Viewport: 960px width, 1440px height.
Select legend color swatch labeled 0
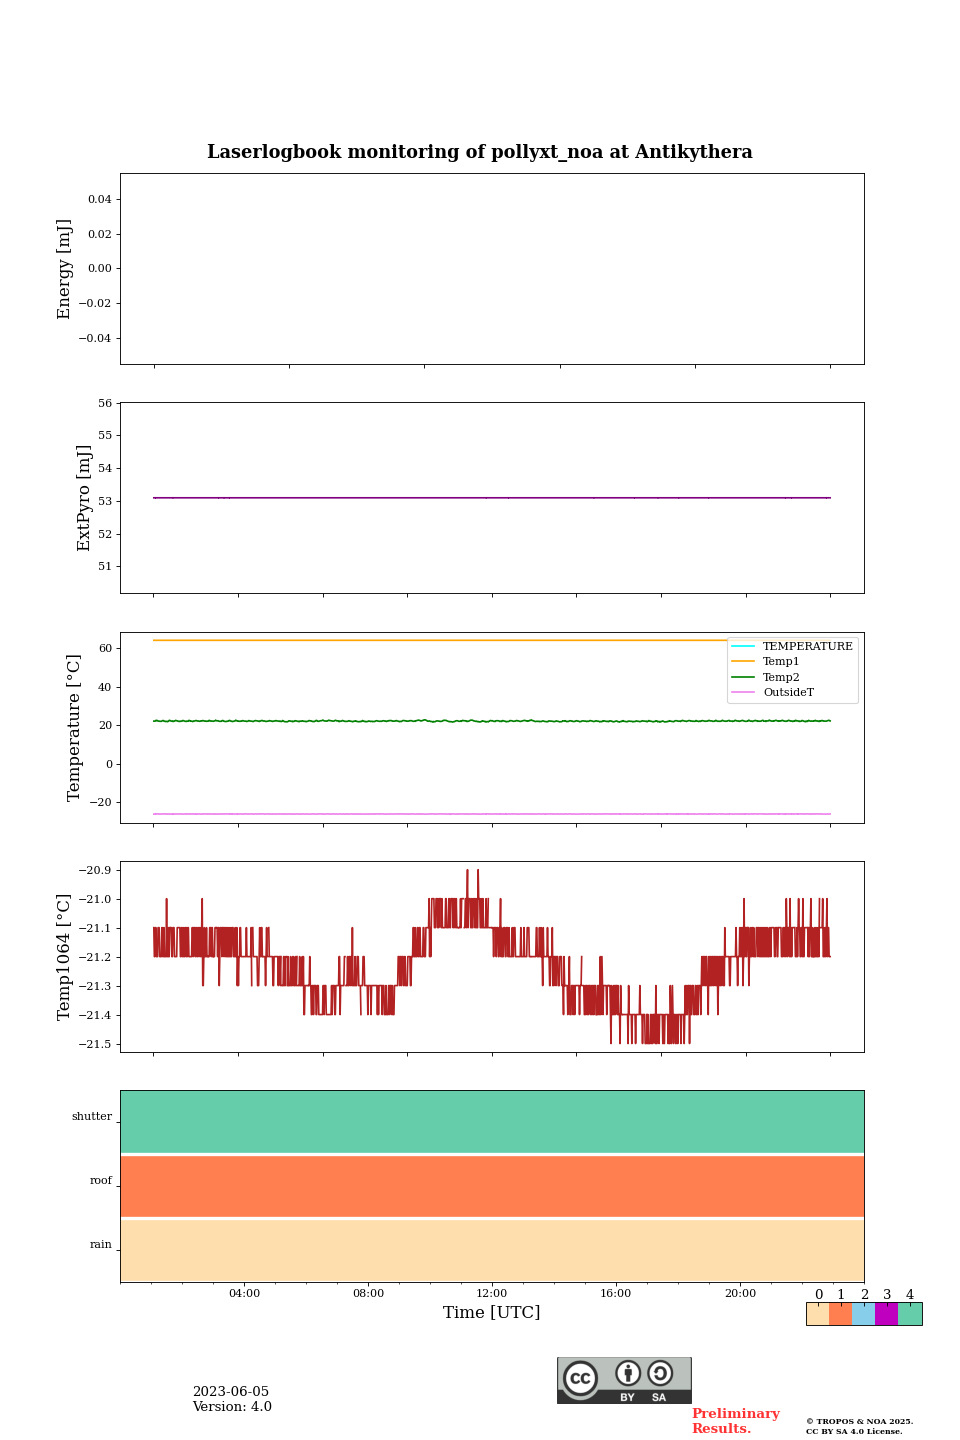coord(817,1314)
